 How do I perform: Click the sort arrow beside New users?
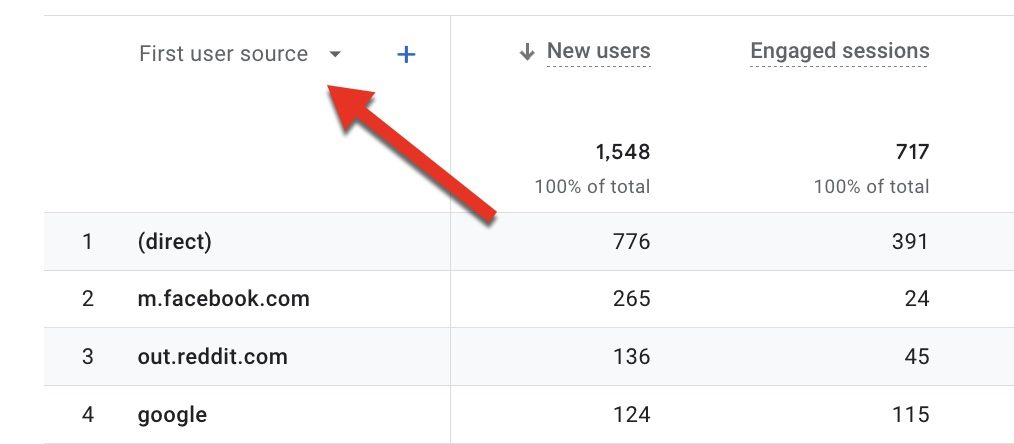coord(527,52)
